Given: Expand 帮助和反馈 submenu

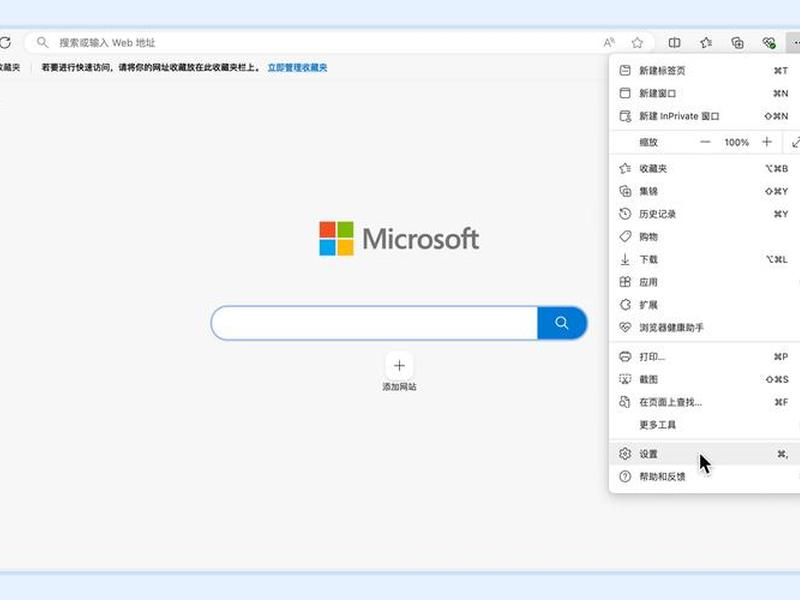Looking at the screenshot, I should 705,477.
